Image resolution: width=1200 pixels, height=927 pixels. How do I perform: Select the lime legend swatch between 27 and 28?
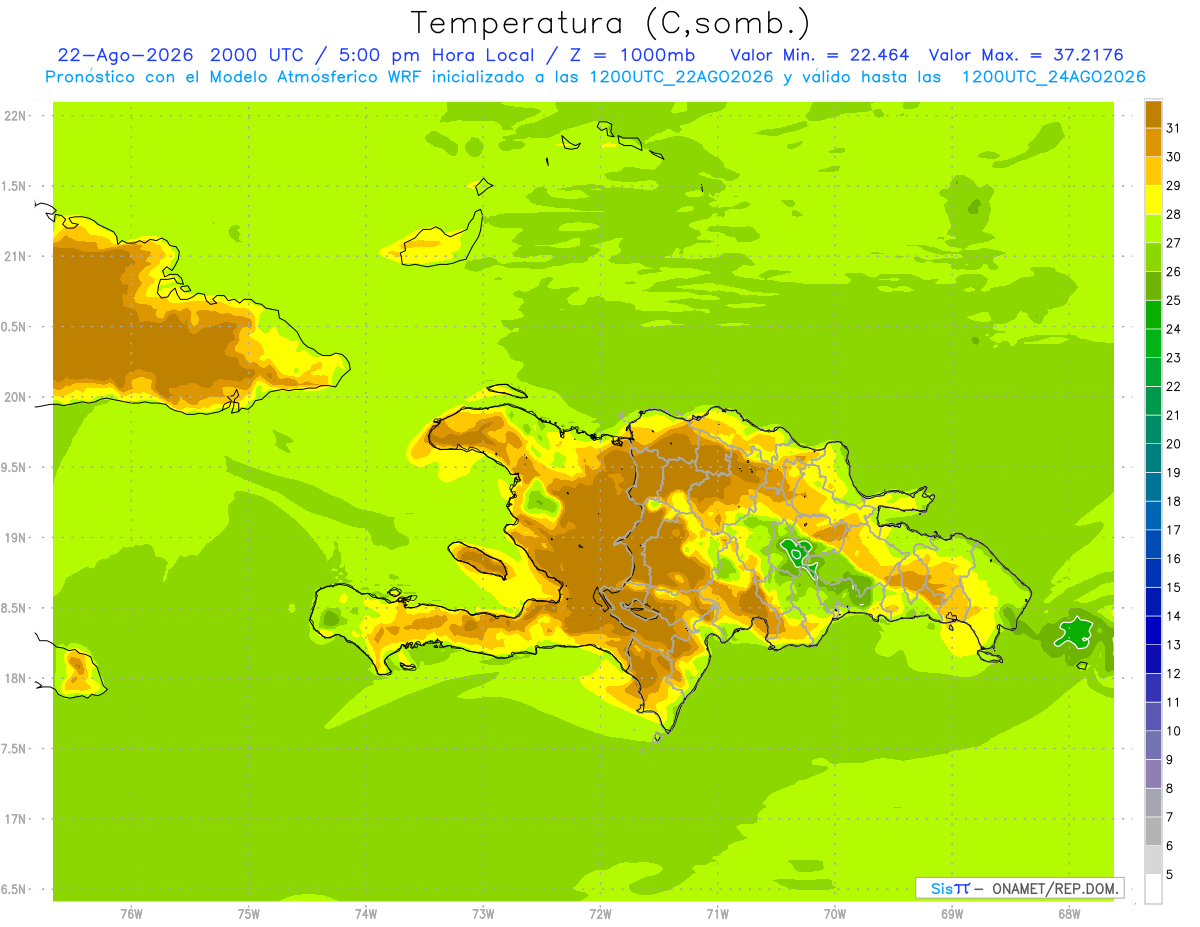pyautogui.click(x=1153, y=228)
